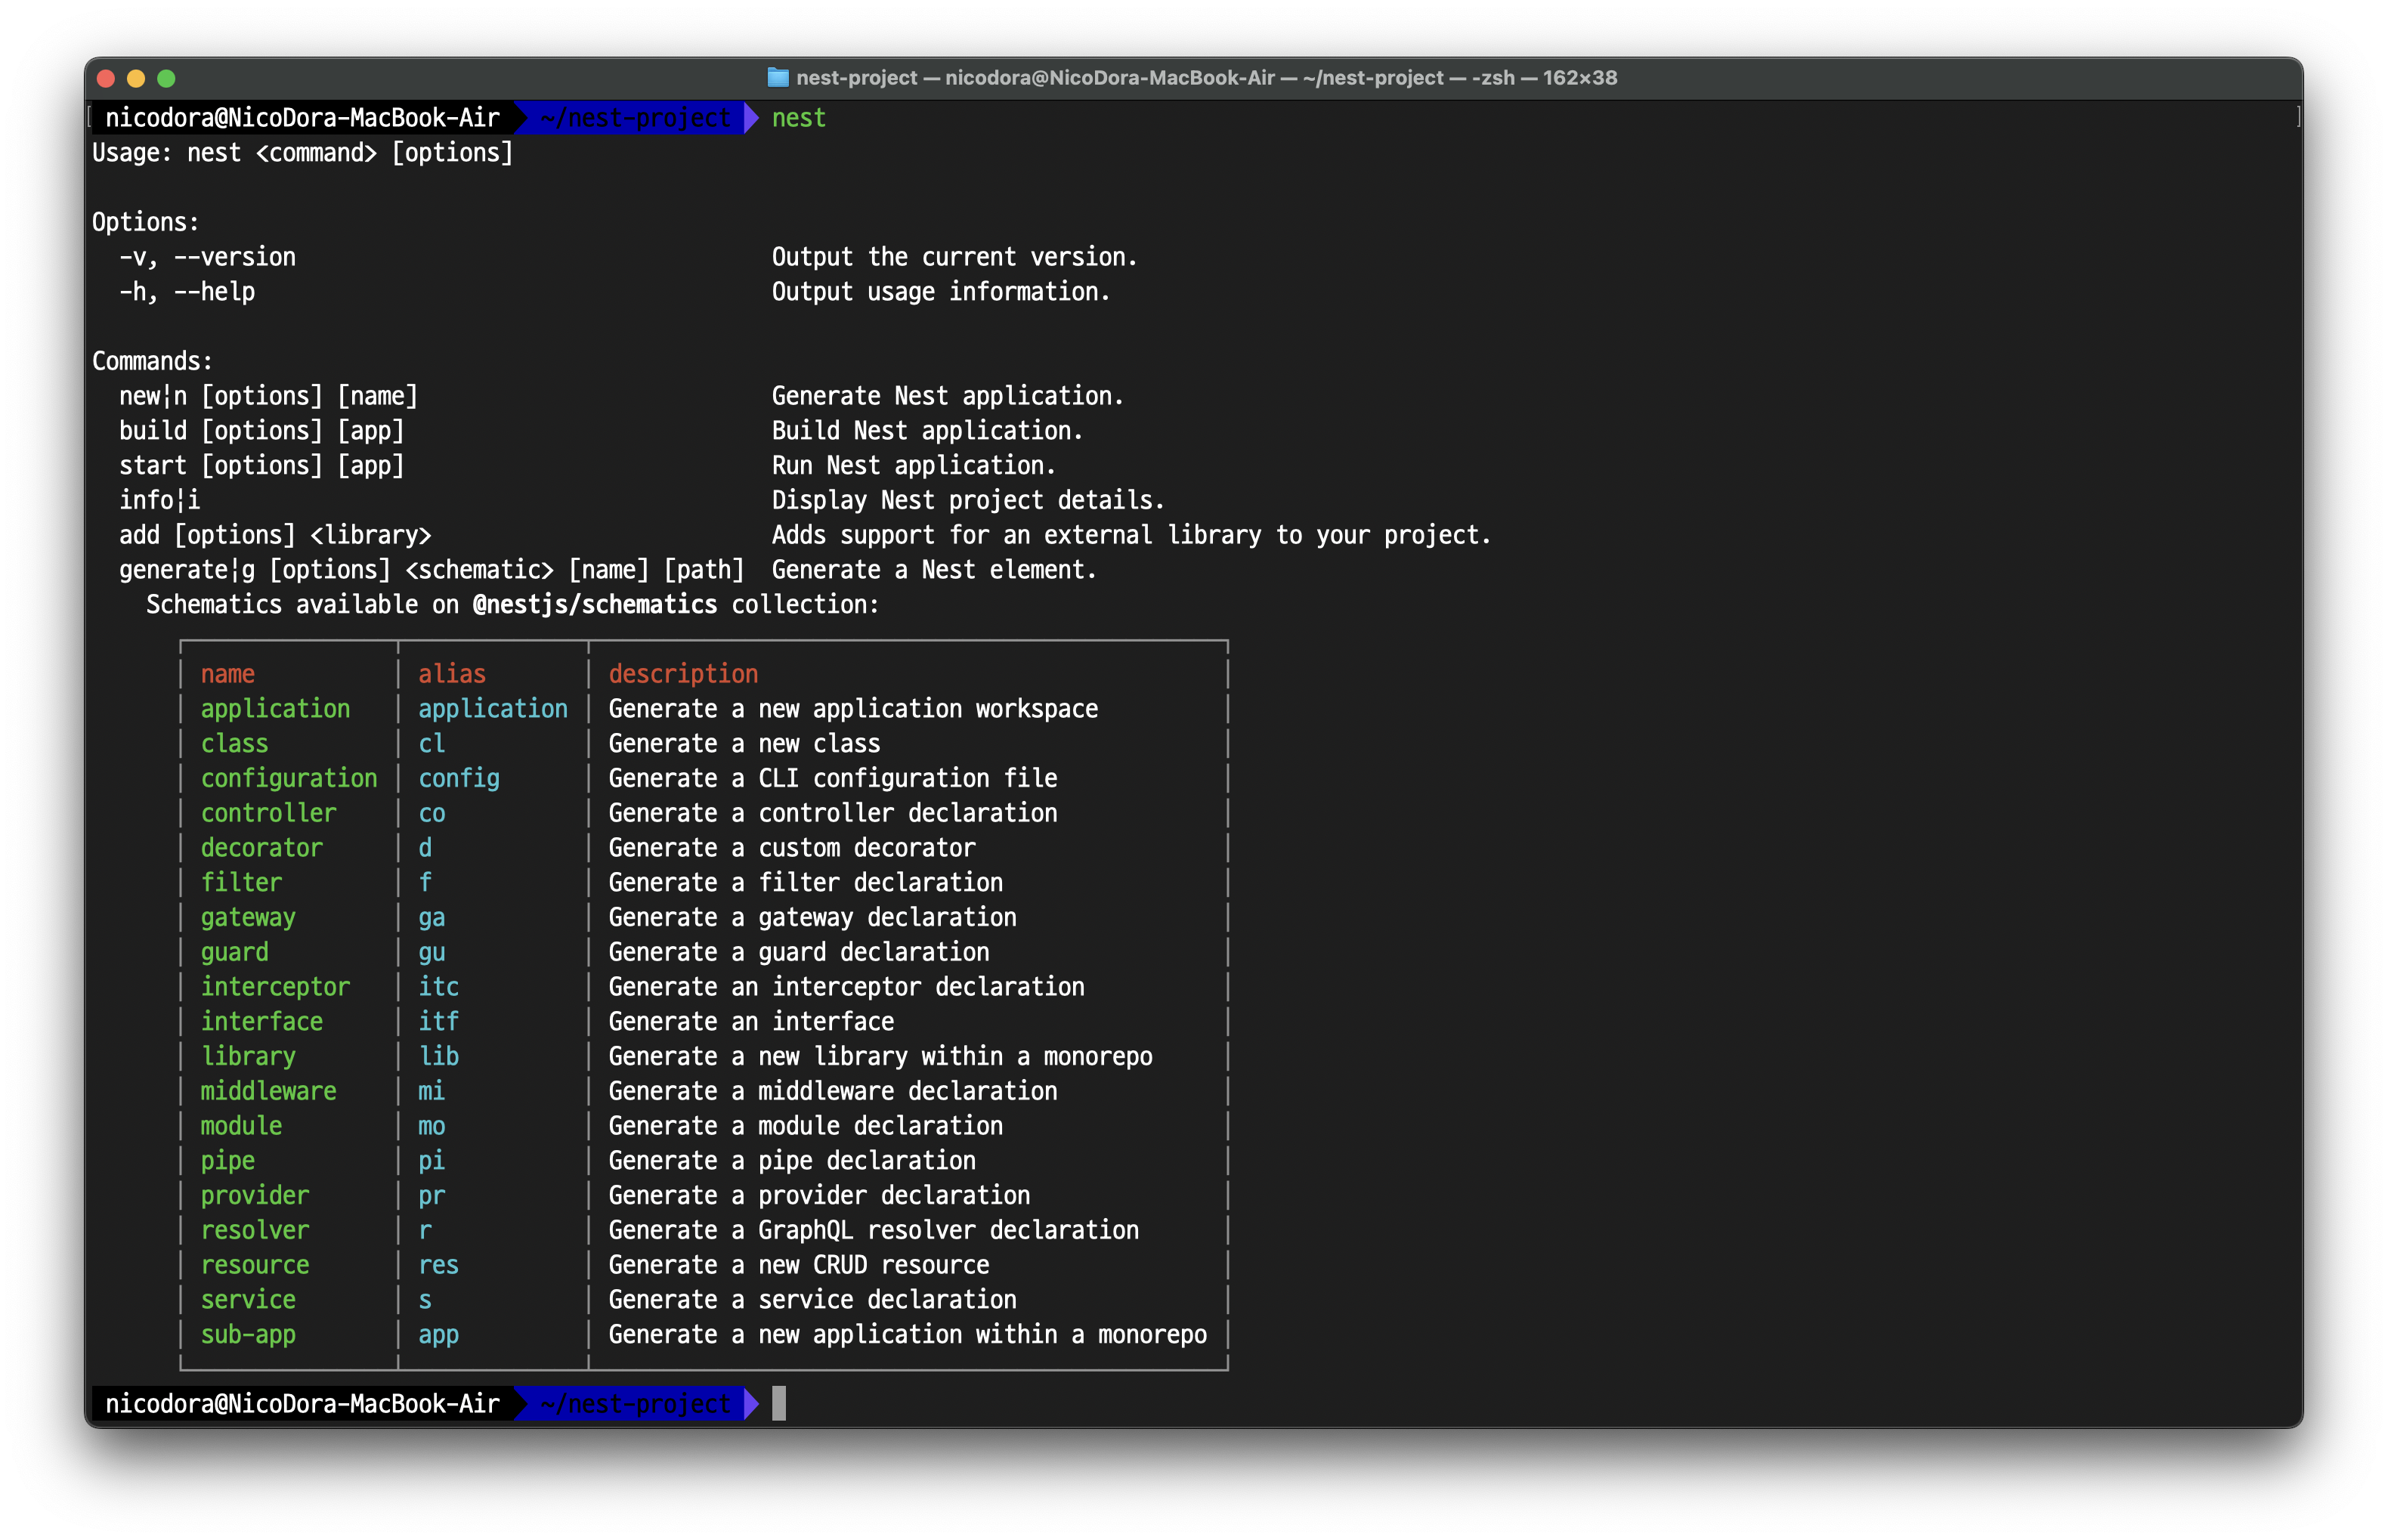
Task: Click 'guard' schematic name
Action: point(234,953)
